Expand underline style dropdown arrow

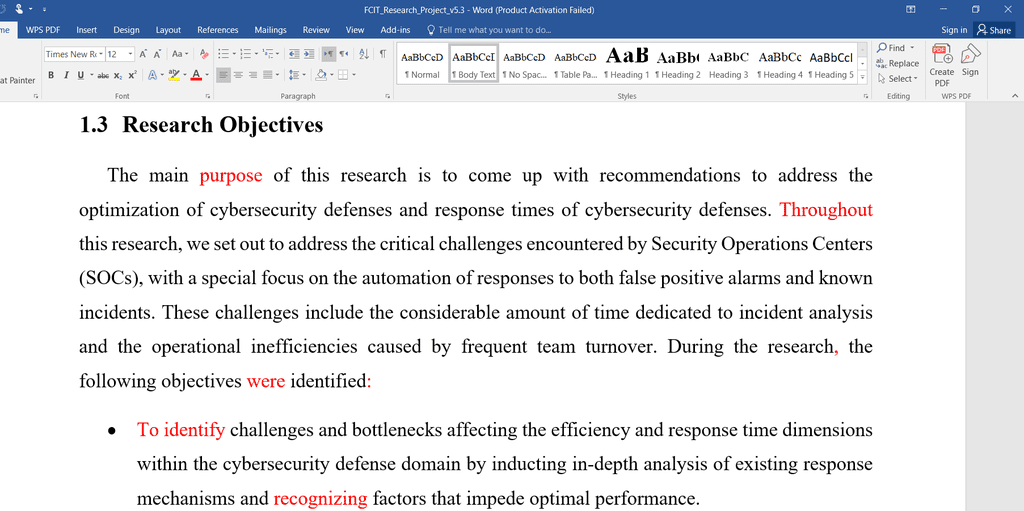(x=91, y=75)
